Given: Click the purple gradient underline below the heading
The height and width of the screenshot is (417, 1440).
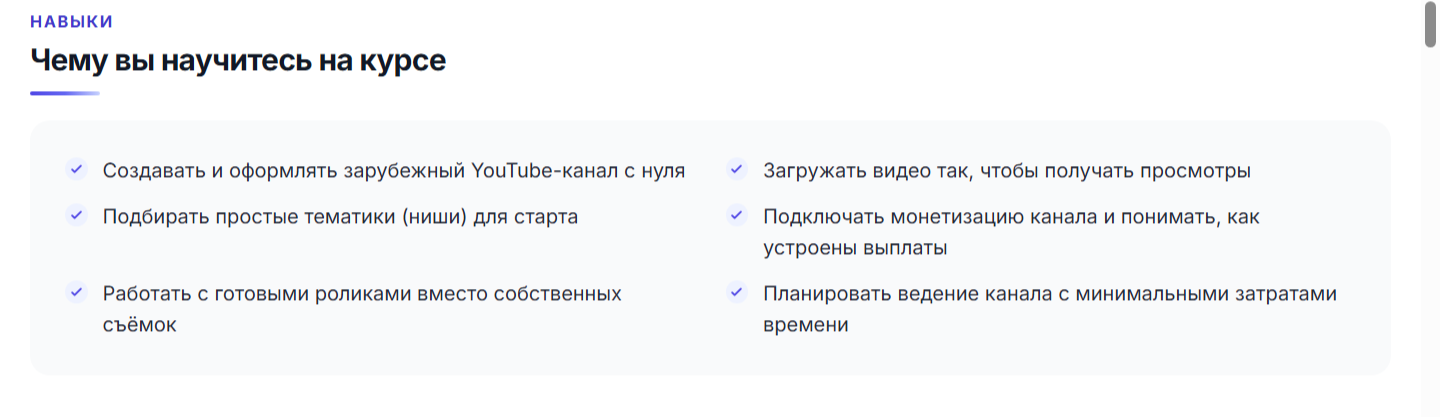Looking at the screenshot, I should [65, 93].
